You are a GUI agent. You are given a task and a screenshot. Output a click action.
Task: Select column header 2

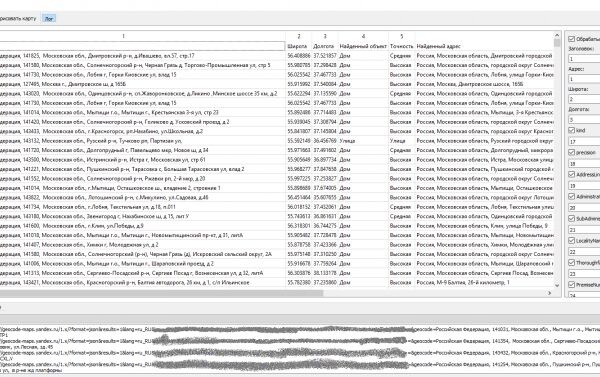click(x=298, y=36)
